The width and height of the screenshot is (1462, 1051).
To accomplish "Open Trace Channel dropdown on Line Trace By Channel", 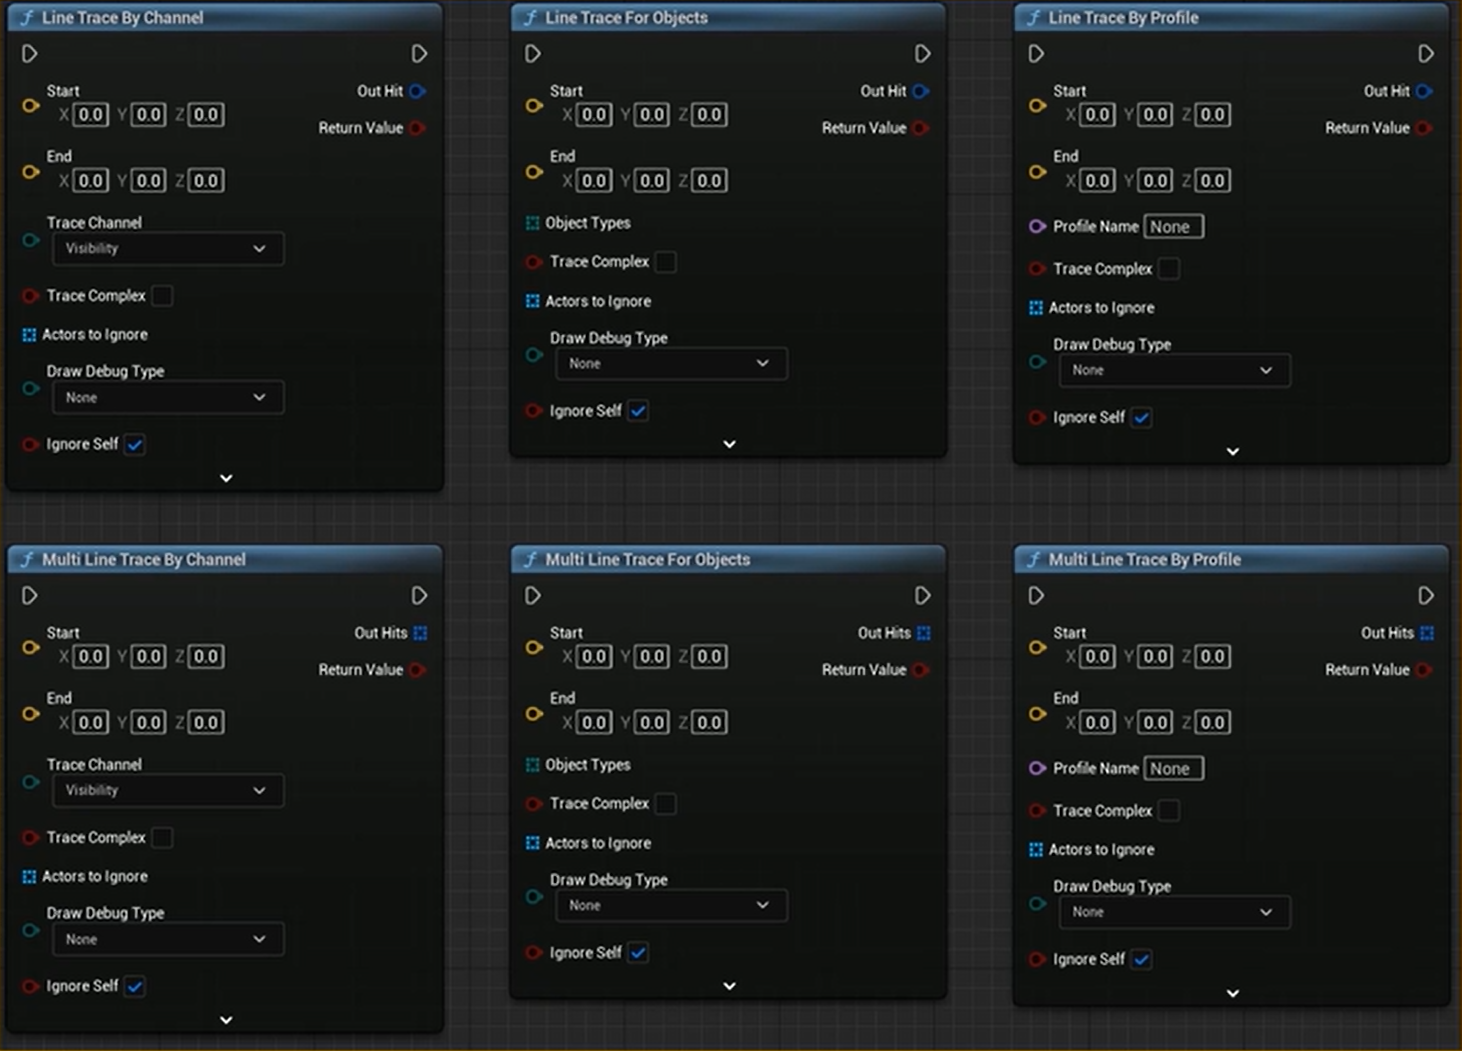I will (x=167, y=249).
